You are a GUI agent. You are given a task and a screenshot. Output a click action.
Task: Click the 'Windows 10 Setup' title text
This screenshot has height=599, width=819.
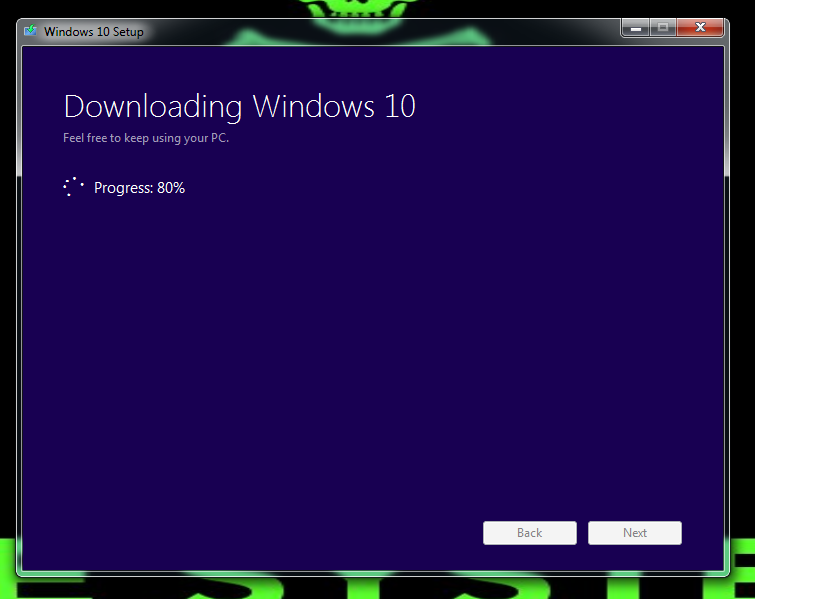(x=93, y=32)
